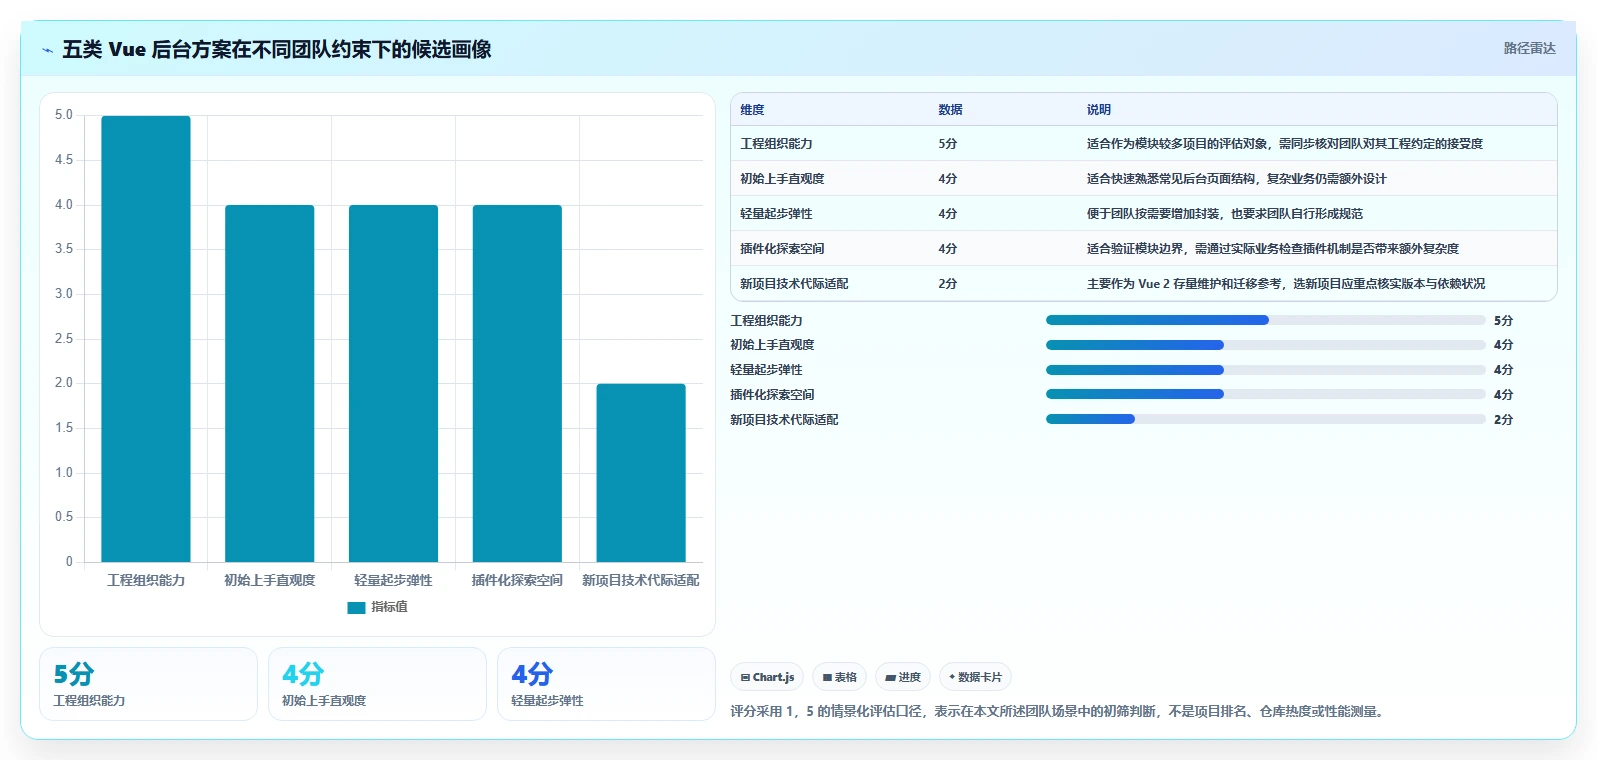Click the description starting 适合作为模块较多项目

click(1285, 144)
